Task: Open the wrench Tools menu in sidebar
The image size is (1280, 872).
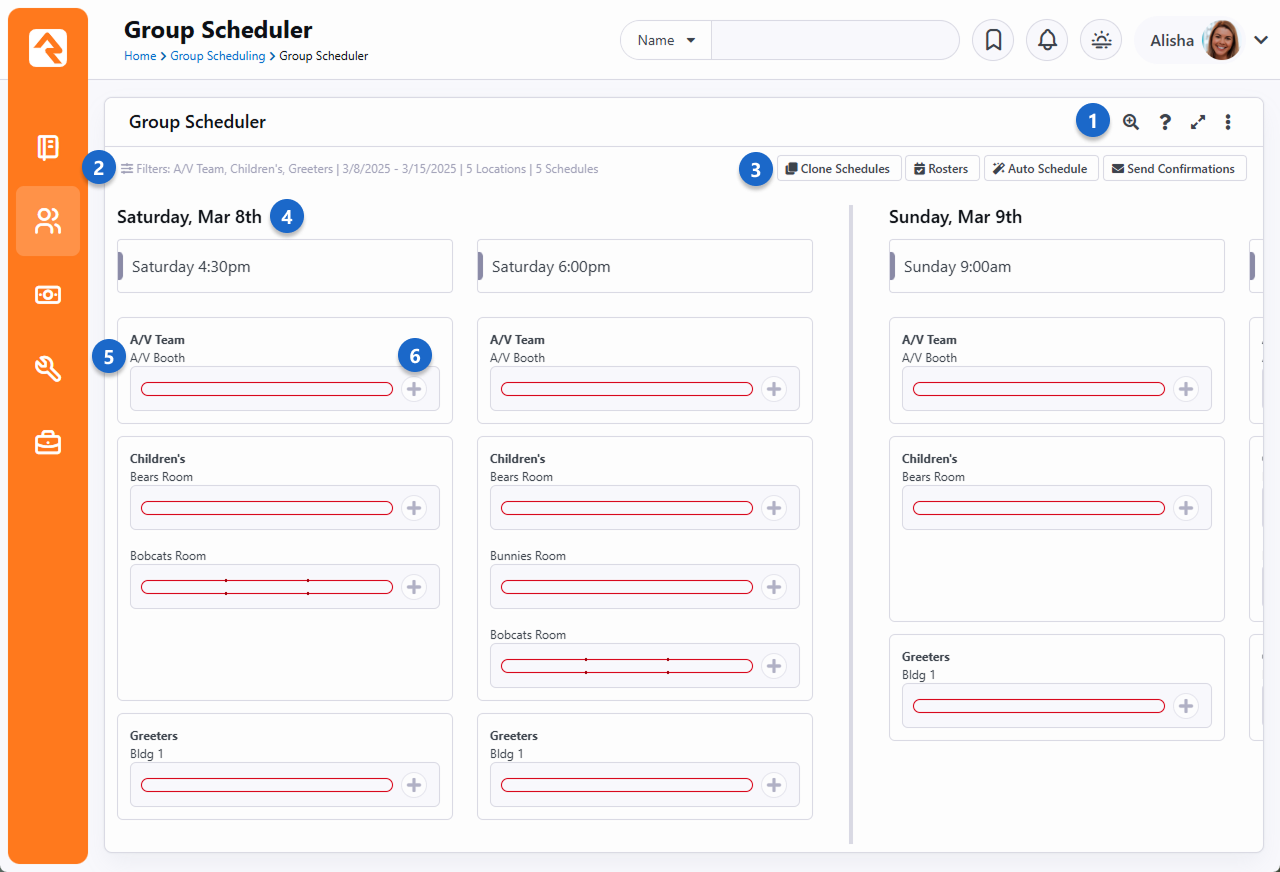Action: coord(48,369)
